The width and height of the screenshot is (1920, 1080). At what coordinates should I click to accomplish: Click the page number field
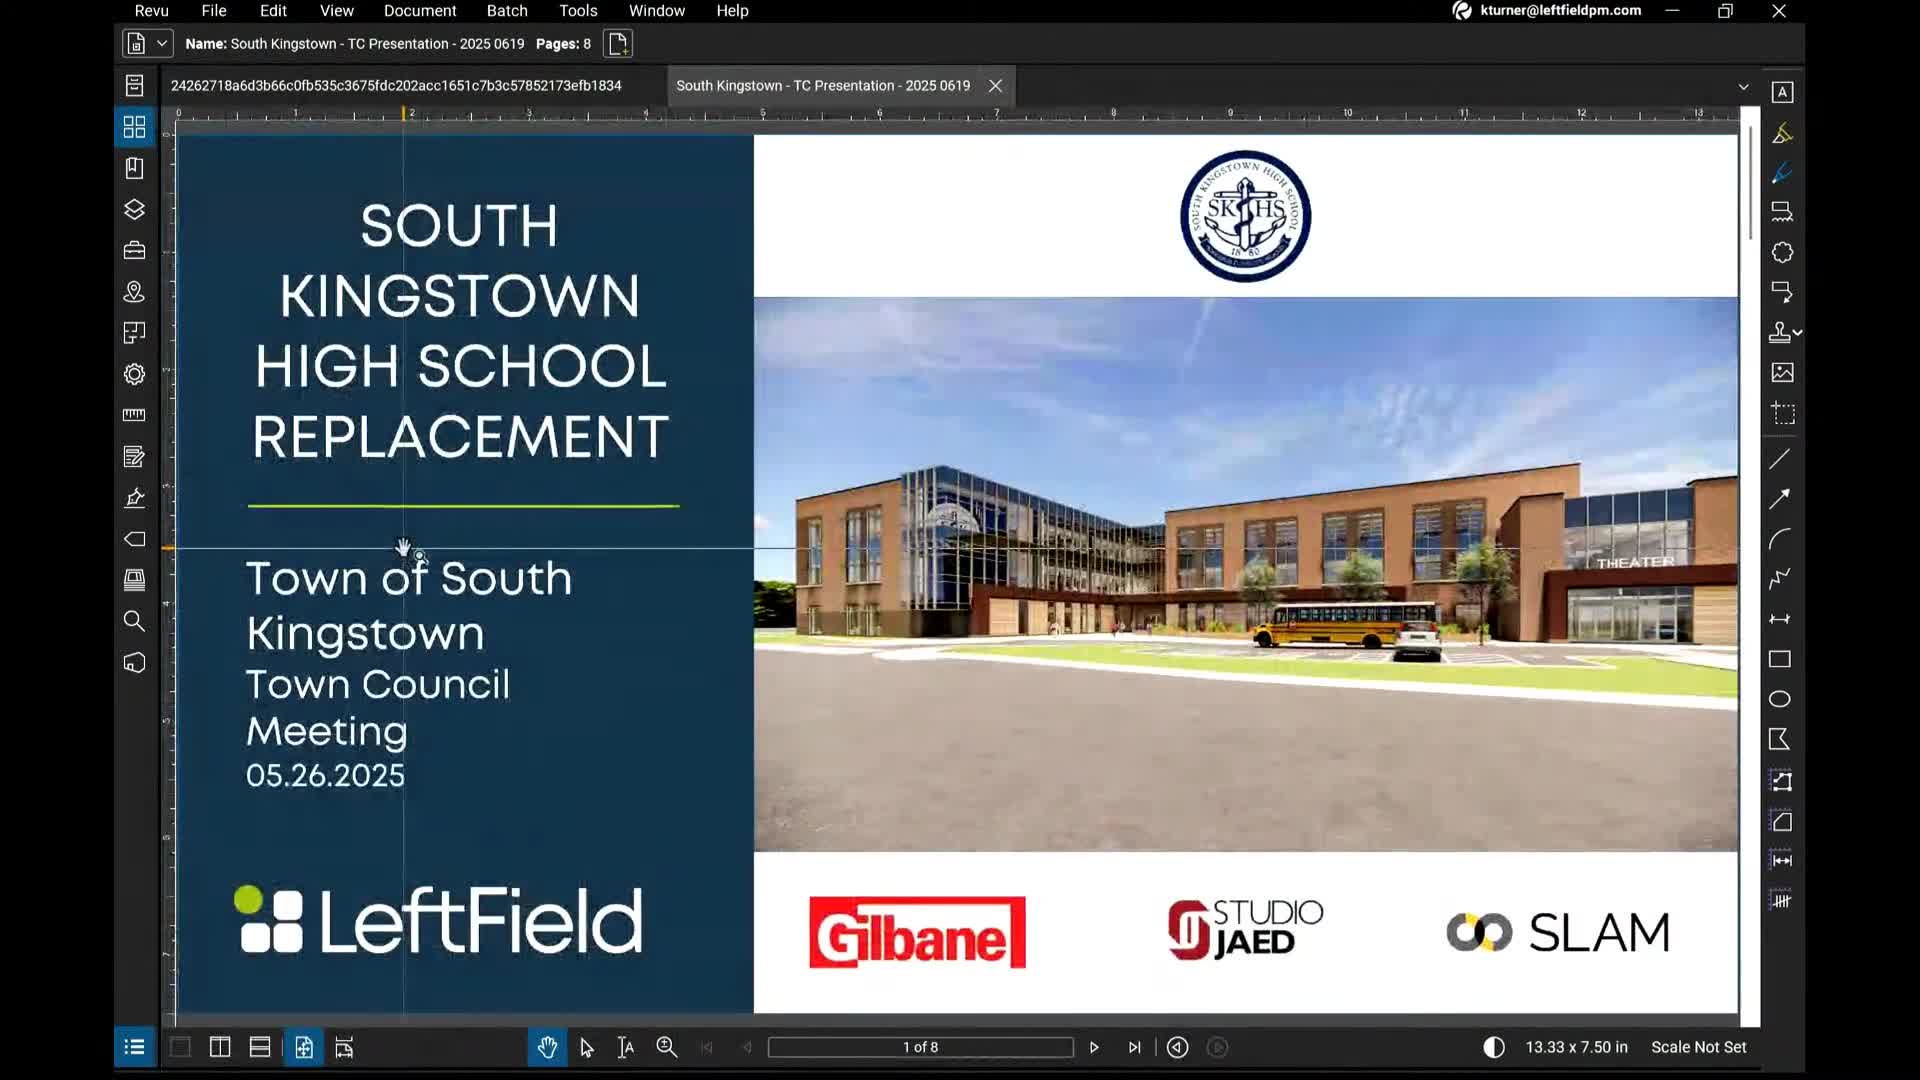coord(920,1047)
